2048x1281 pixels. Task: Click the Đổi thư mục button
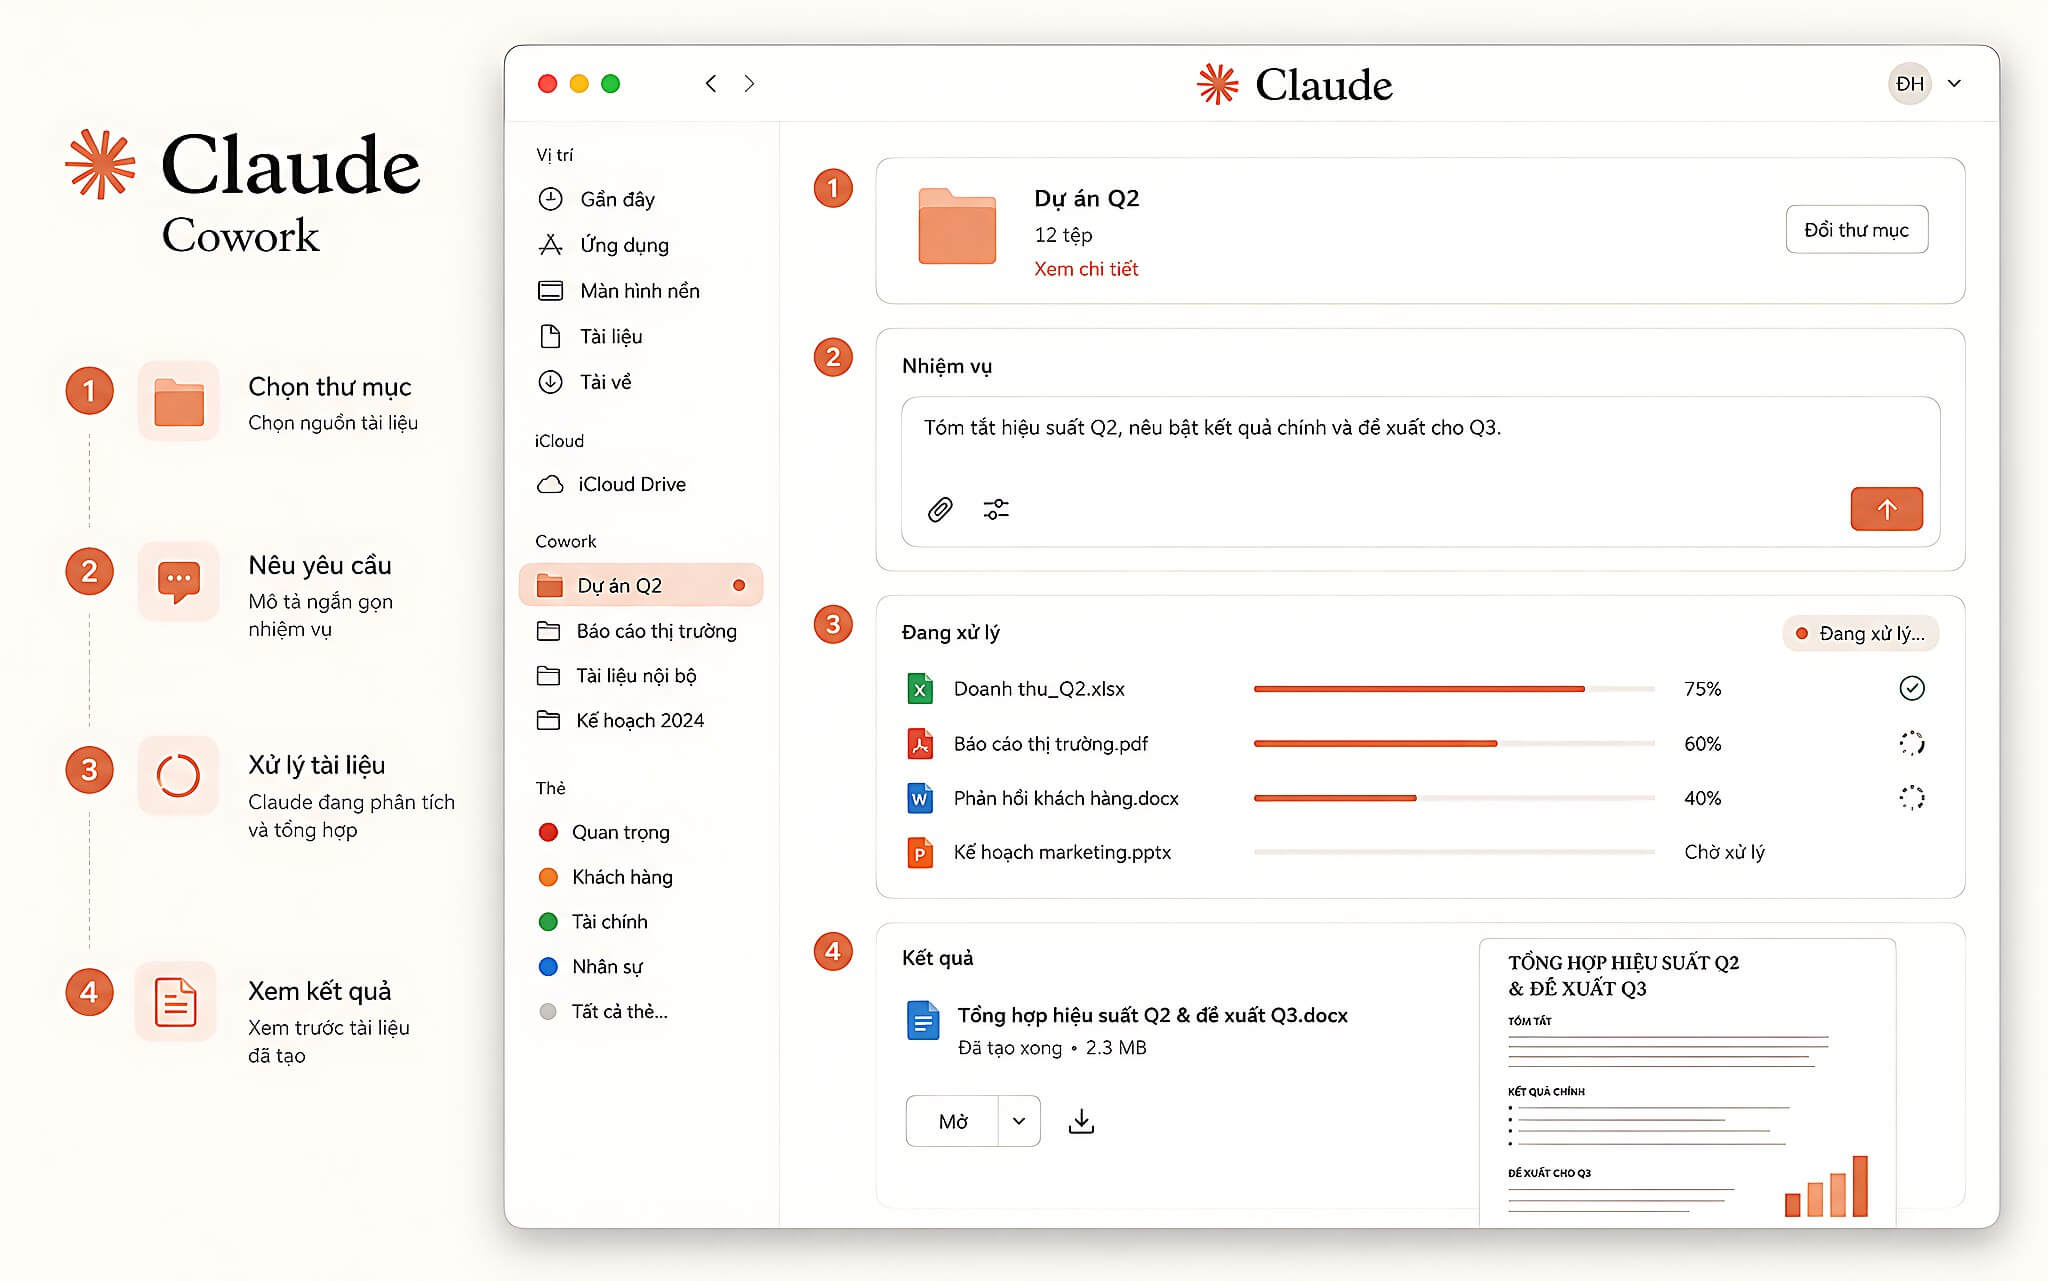click(x=1857, y=230)
